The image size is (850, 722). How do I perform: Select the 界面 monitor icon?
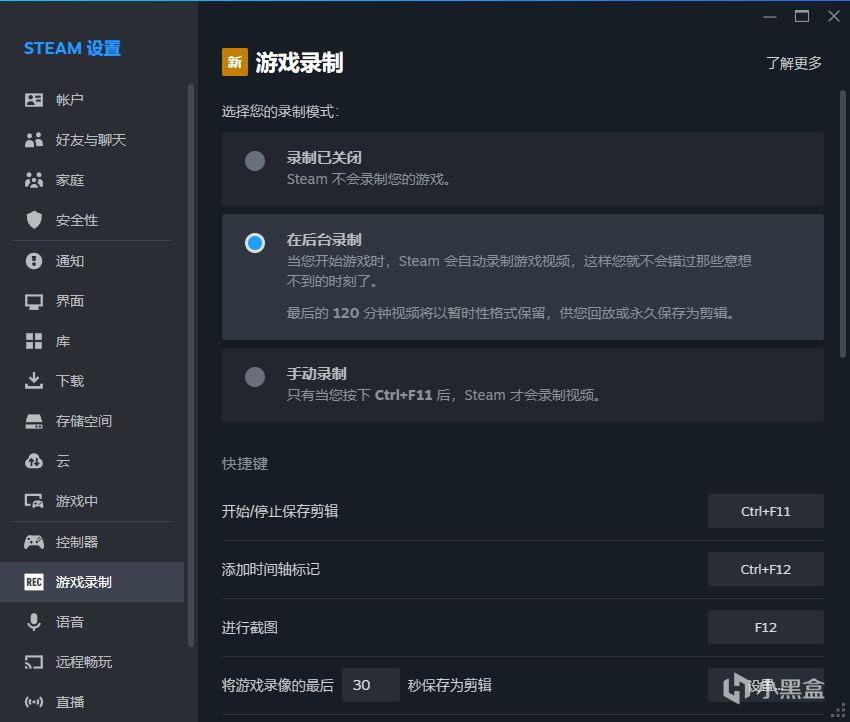click(x=34, y=301)
